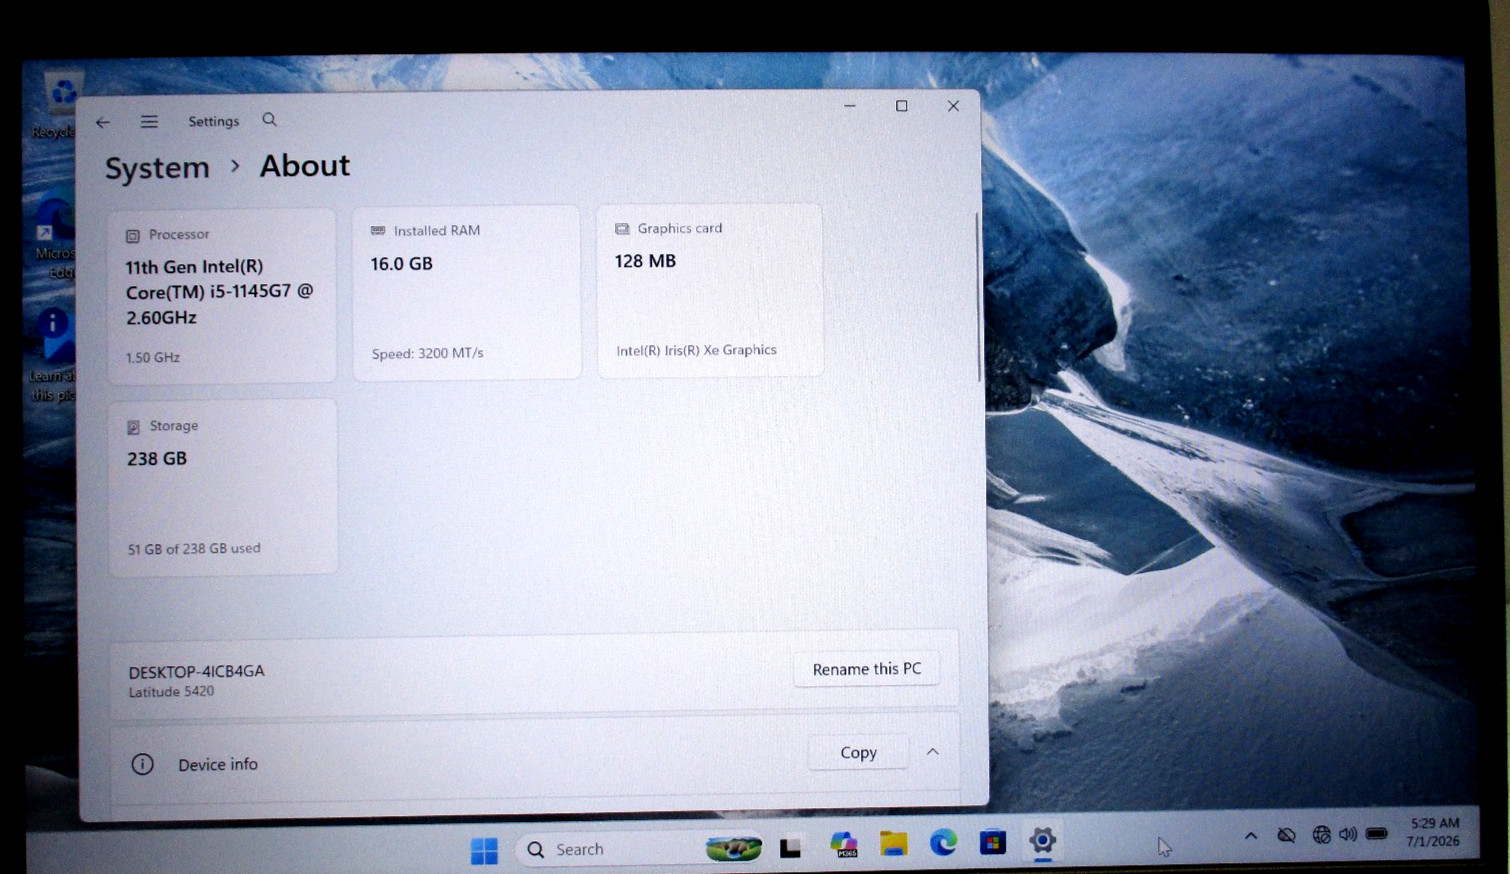Select the Installed RAM card
Image resolution: width=1510 pixels, height=874 pixels.
click(466, 292)
